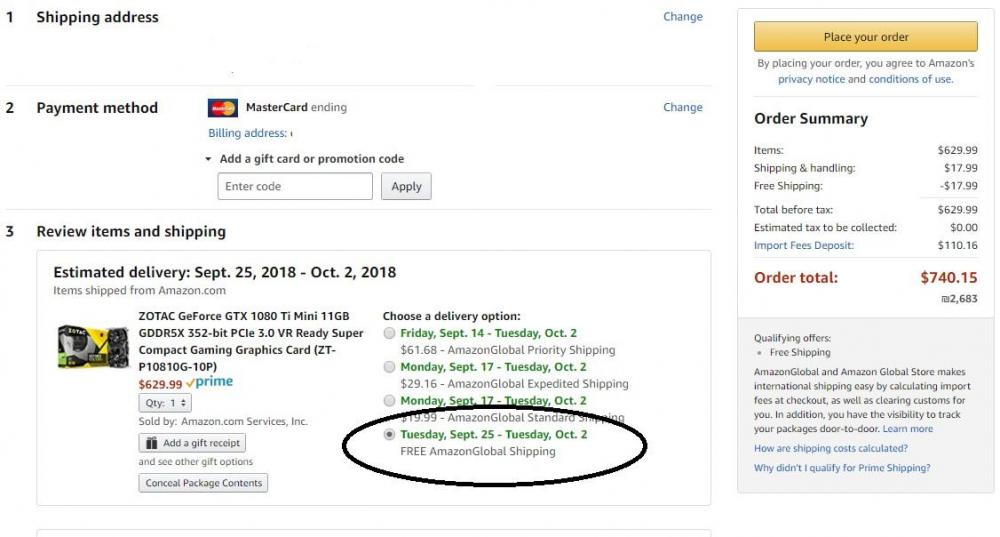Click the Enter code input field

click(294, 186)
